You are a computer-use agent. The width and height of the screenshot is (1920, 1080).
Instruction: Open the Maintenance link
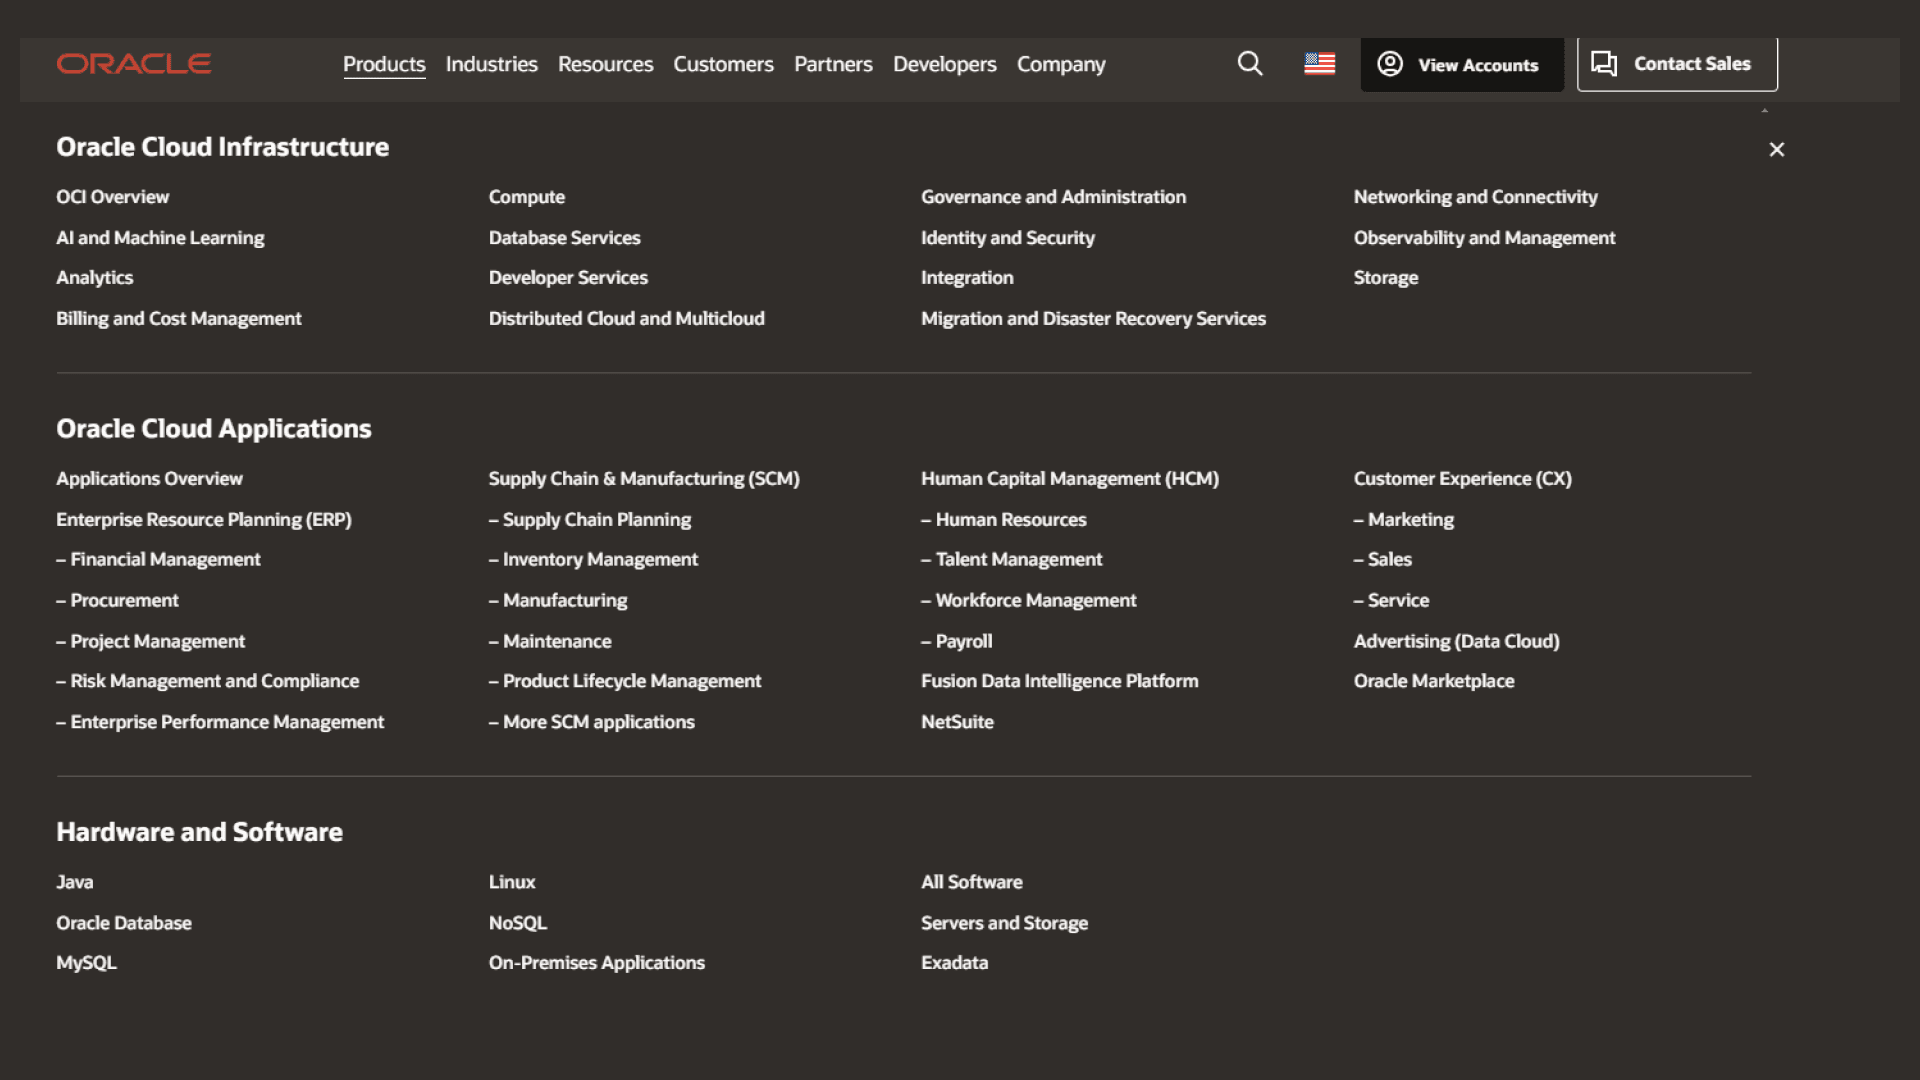[551, 642]
